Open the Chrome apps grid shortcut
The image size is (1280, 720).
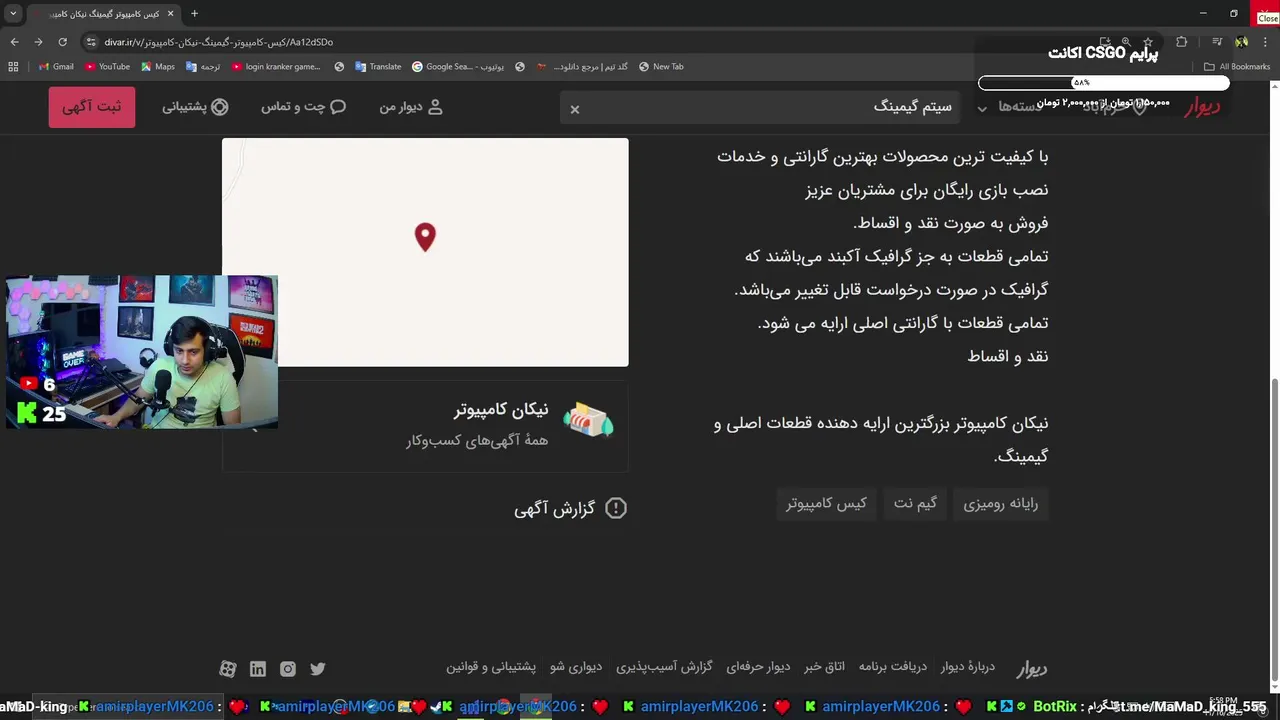tap(13, 67)
